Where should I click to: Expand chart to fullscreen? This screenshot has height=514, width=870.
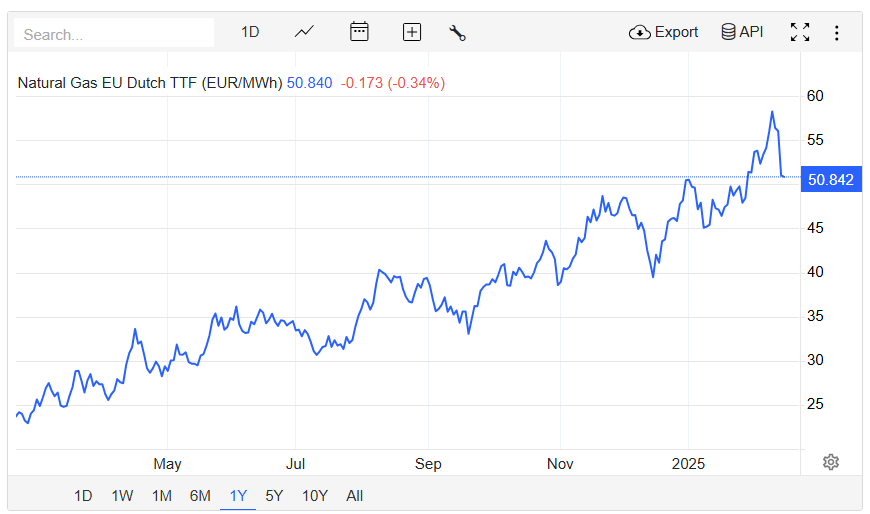(800, 32)
